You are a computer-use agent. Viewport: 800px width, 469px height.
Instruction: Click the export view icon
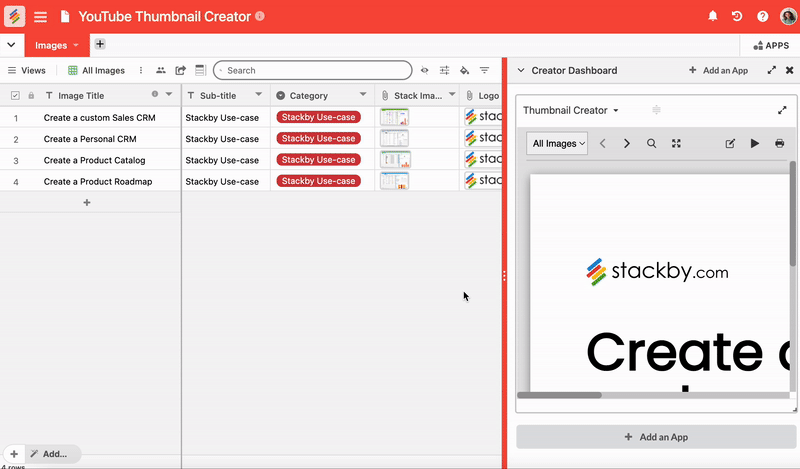point(181,70)
